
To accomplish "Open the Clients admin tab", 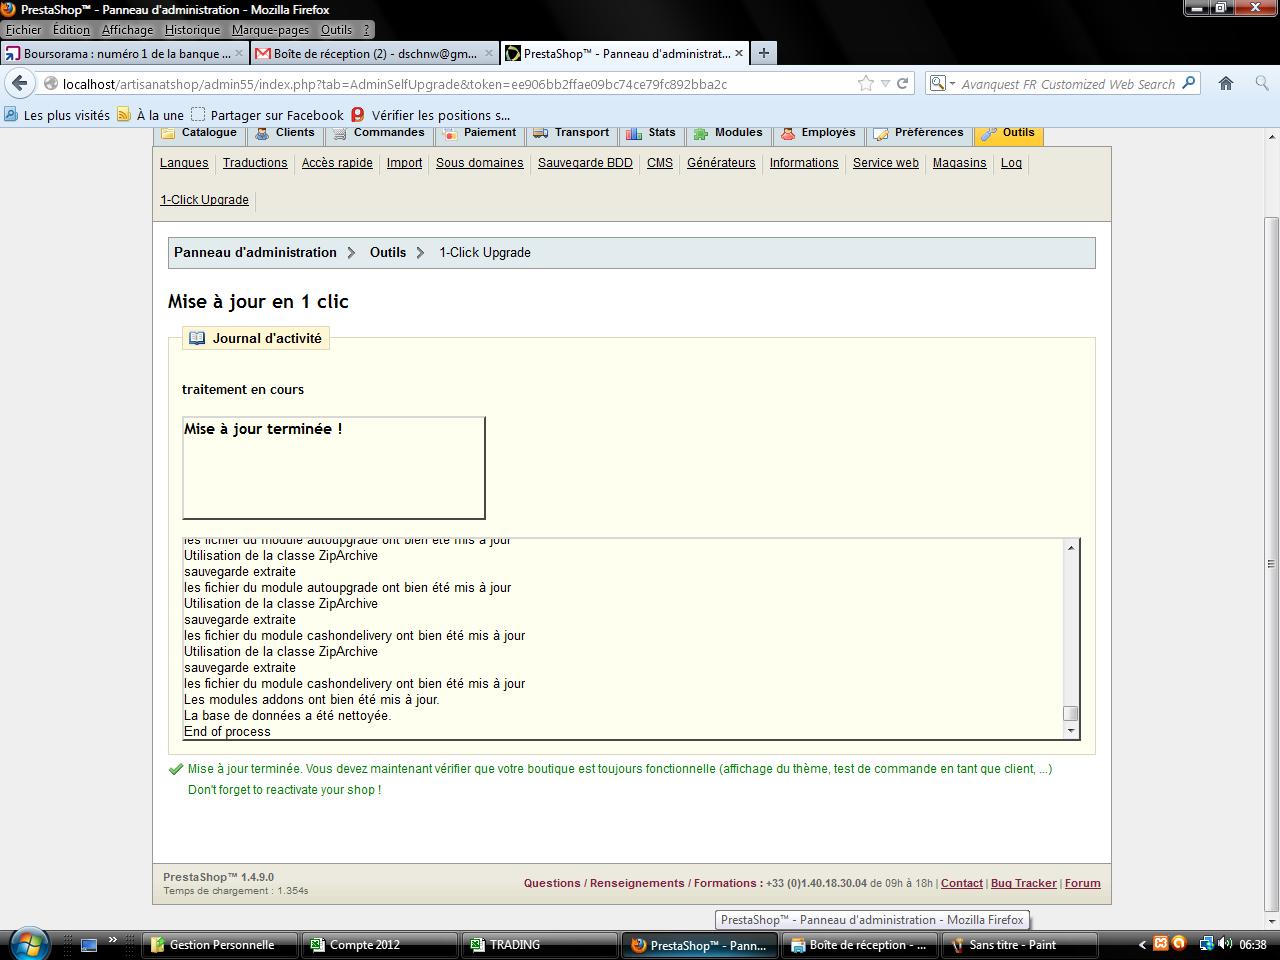I will [285, 133].
